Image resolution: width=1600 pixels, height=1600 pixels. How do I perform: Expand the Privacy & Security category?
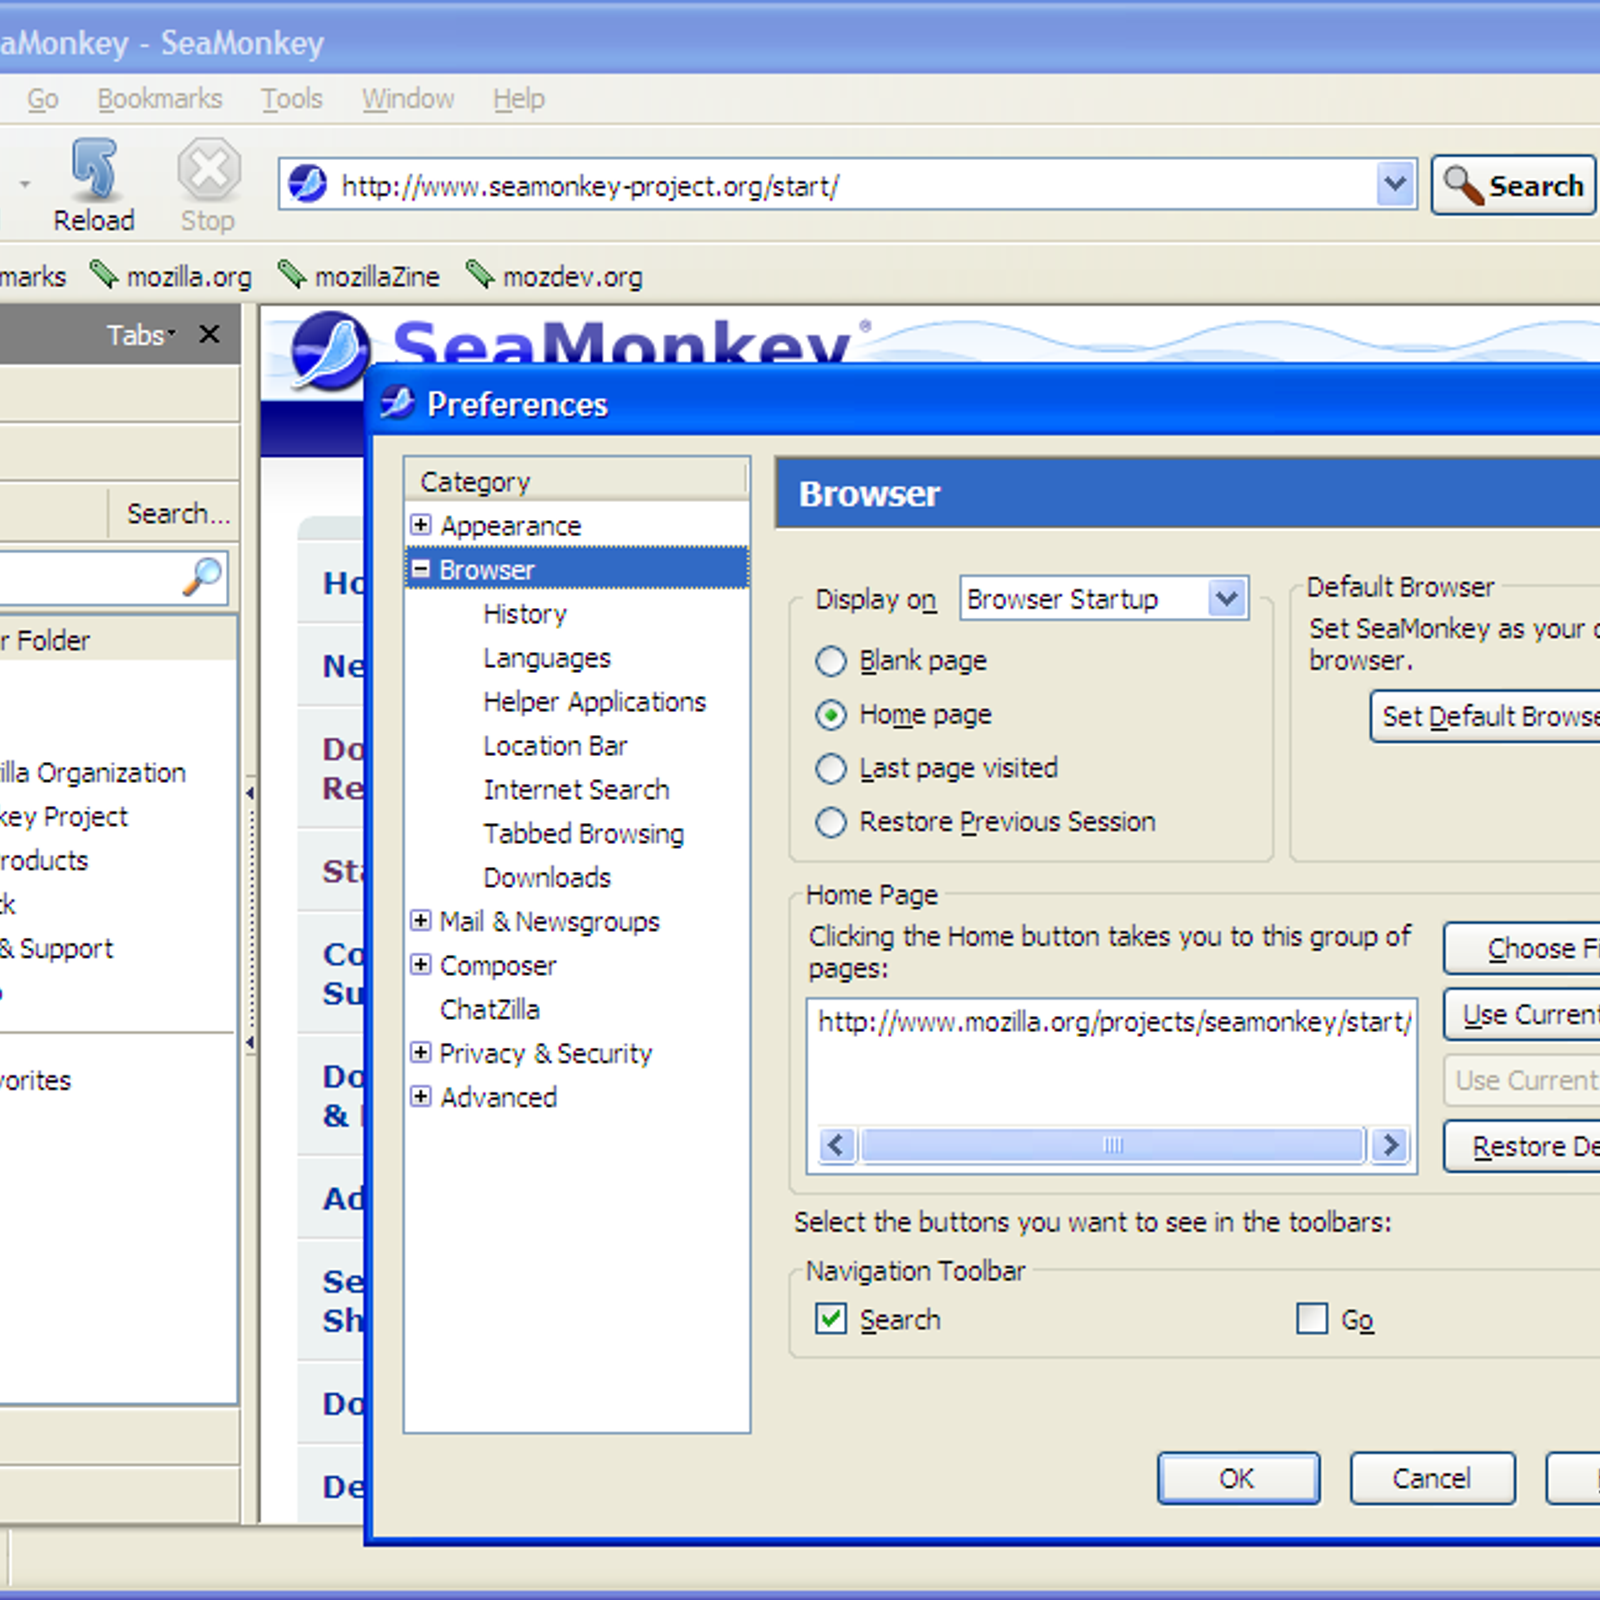(421, 1053)
